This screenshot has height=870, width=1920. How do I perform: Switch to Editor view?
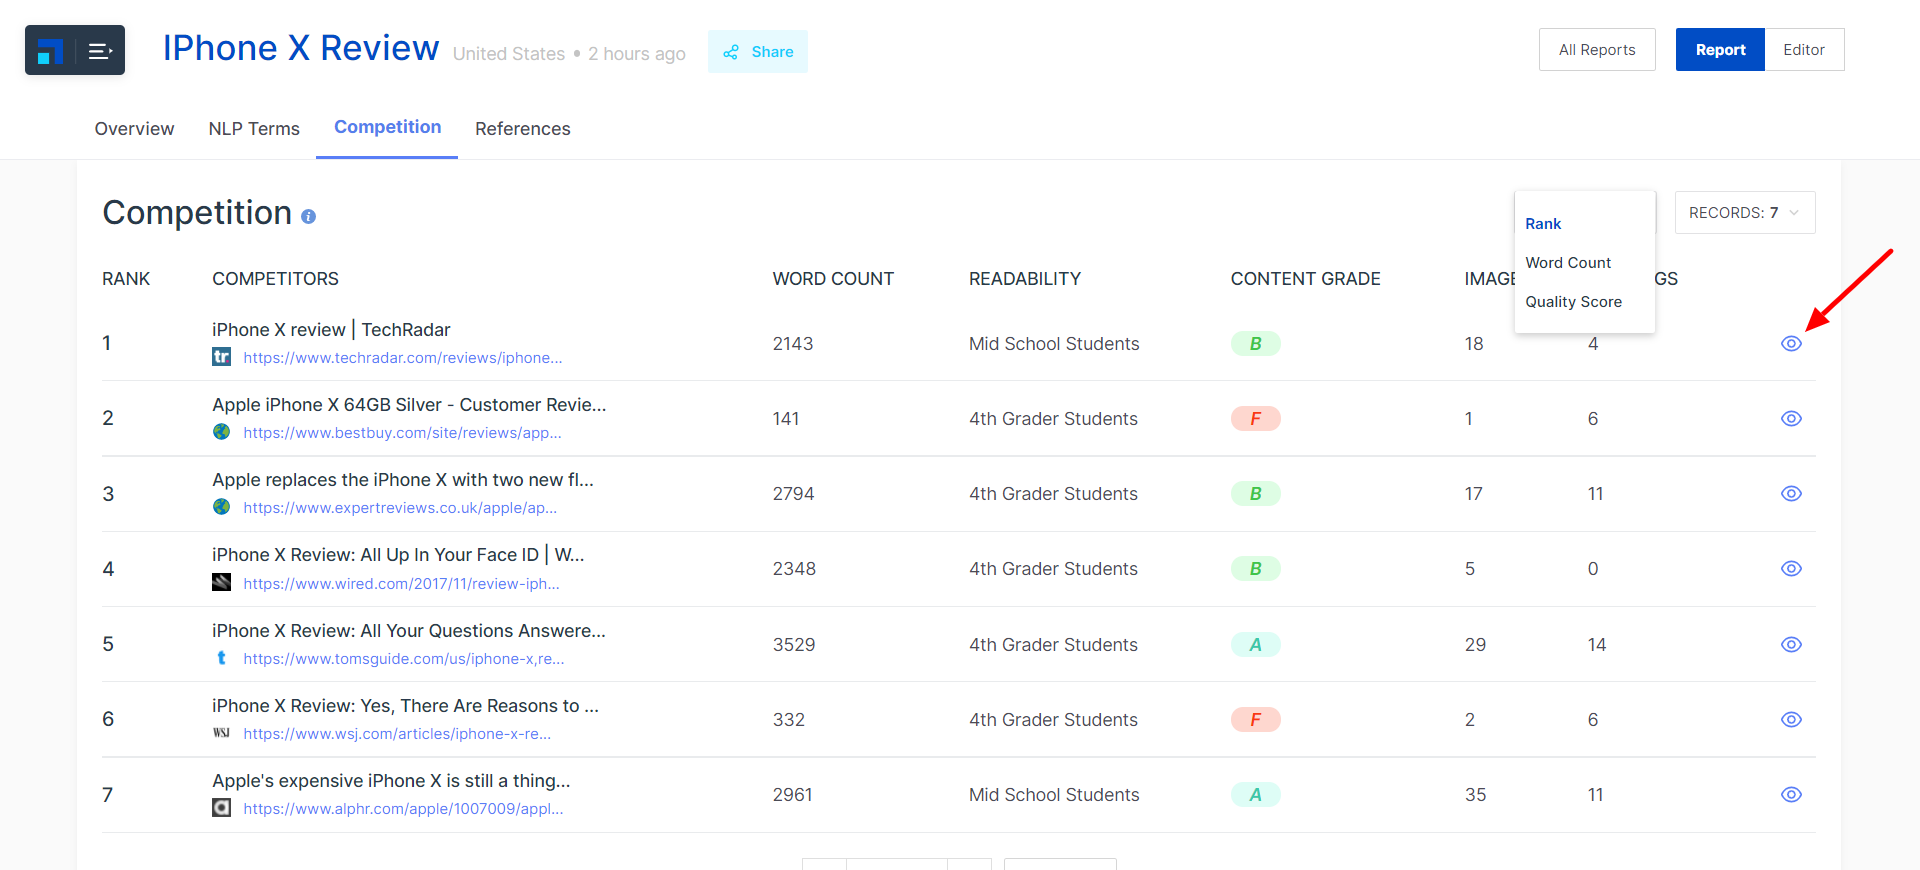click(1804, 50)
